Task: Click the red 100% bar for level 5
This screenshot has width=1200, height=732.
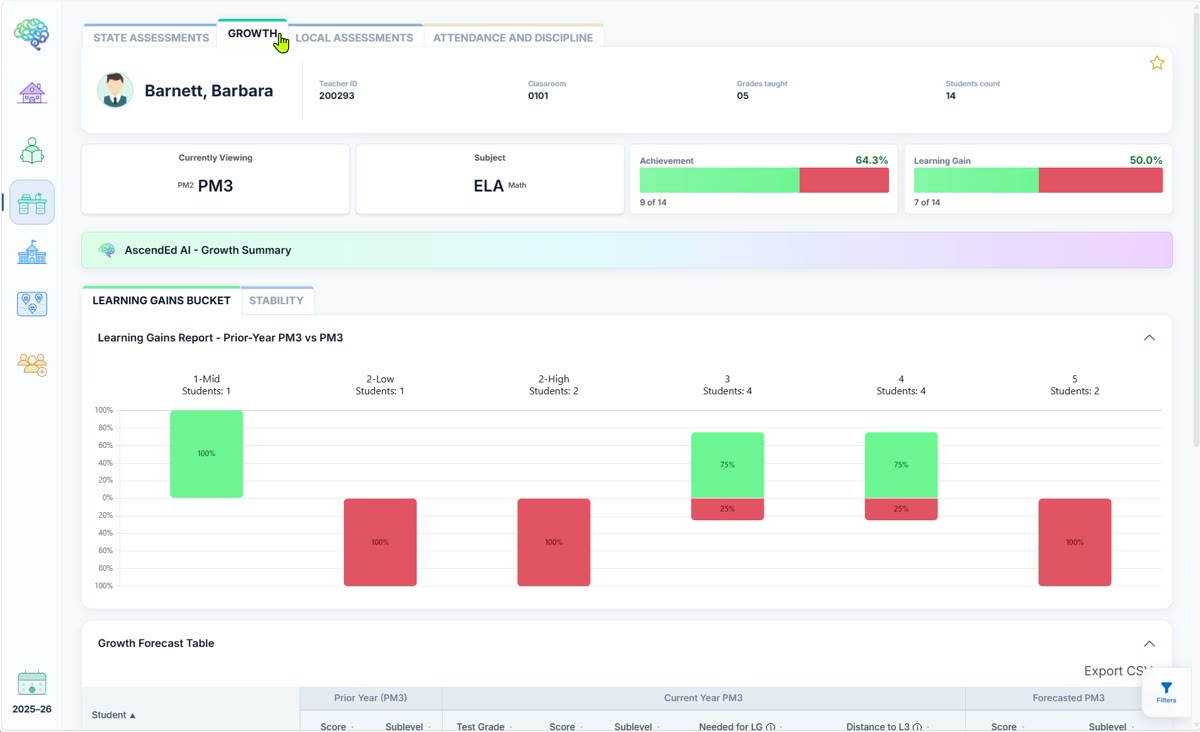Action: tap(1075, 542)
